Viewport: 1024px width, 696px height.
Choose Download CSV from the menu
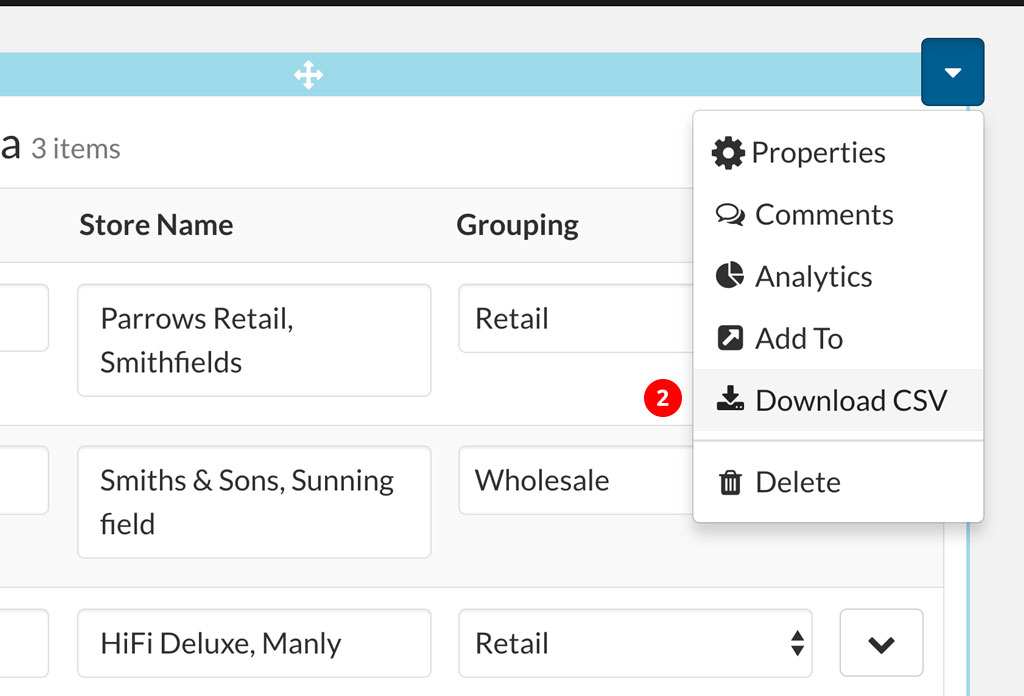click(x=850, y=401)
